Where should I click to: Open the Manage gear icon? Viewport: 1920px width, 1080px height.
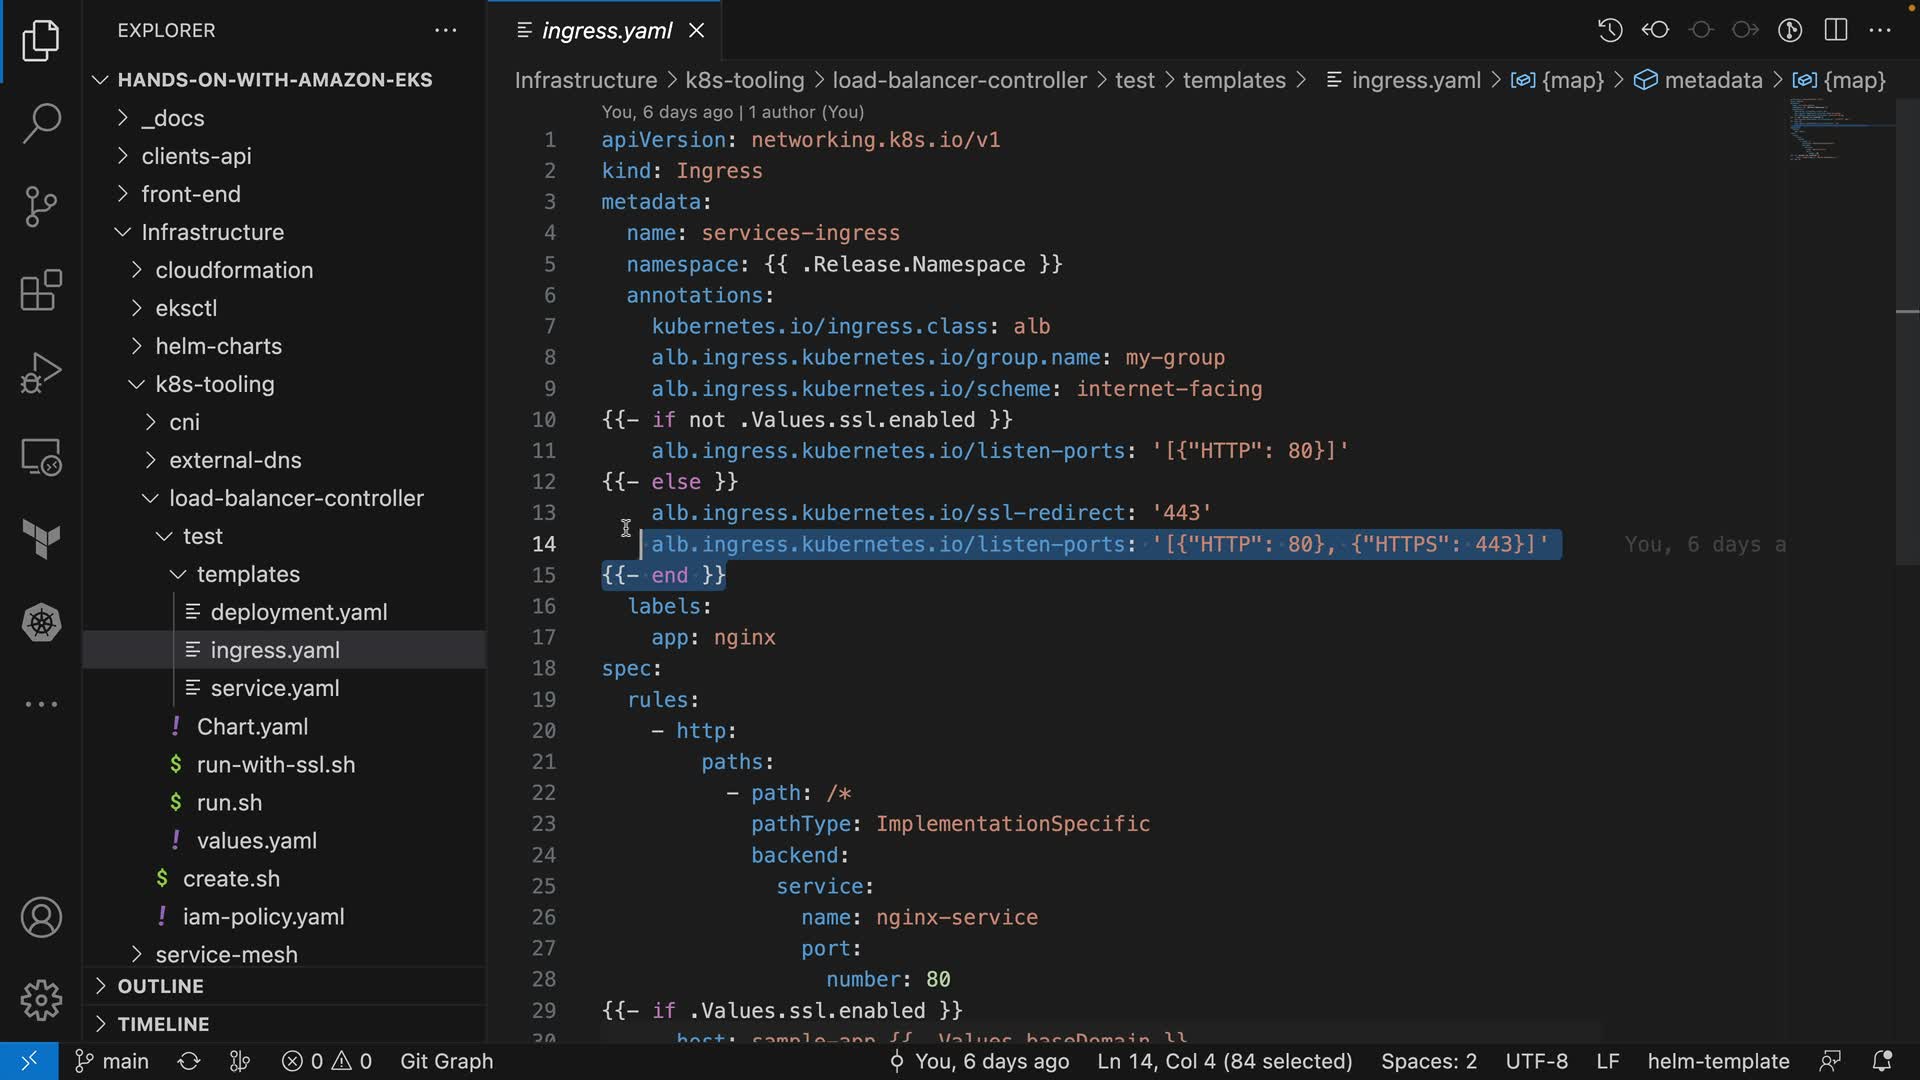41,1000
